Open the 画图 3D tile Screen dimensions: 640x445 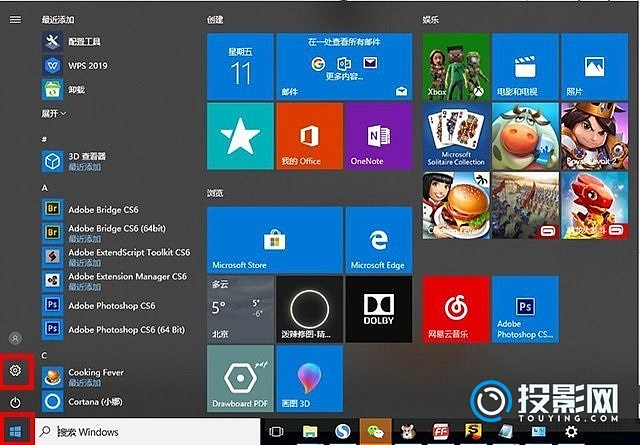309,378
